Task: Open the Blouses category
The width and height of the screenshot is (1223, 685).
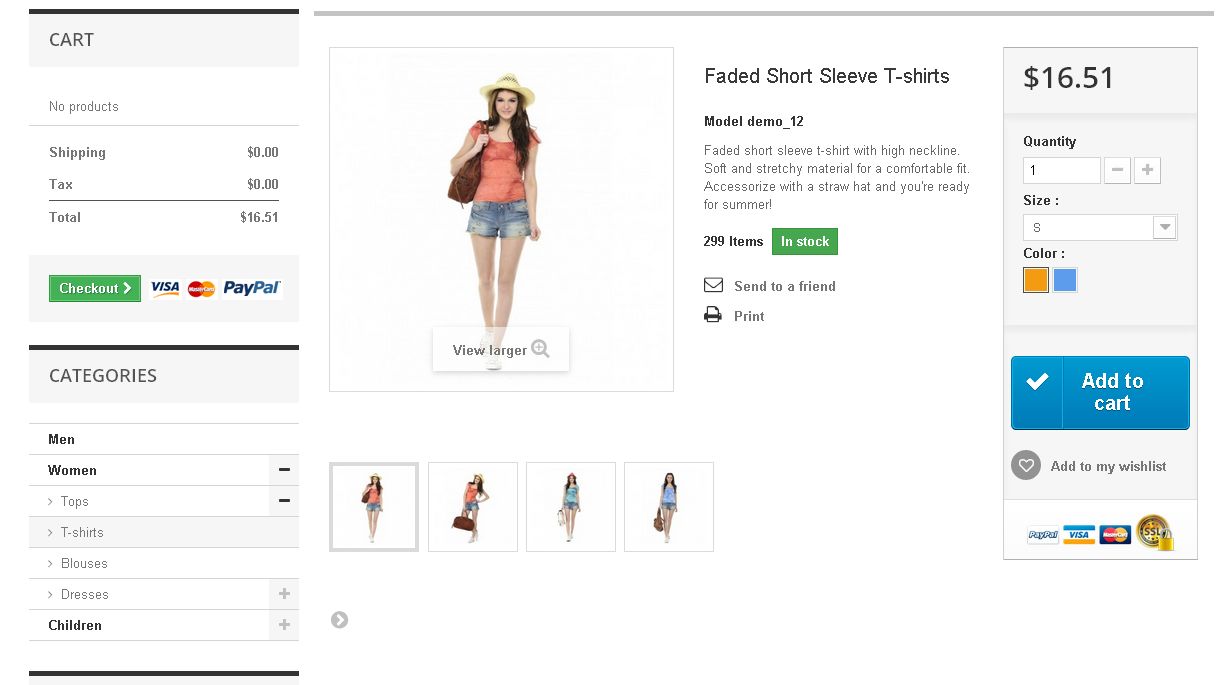Action: point(84,563)
